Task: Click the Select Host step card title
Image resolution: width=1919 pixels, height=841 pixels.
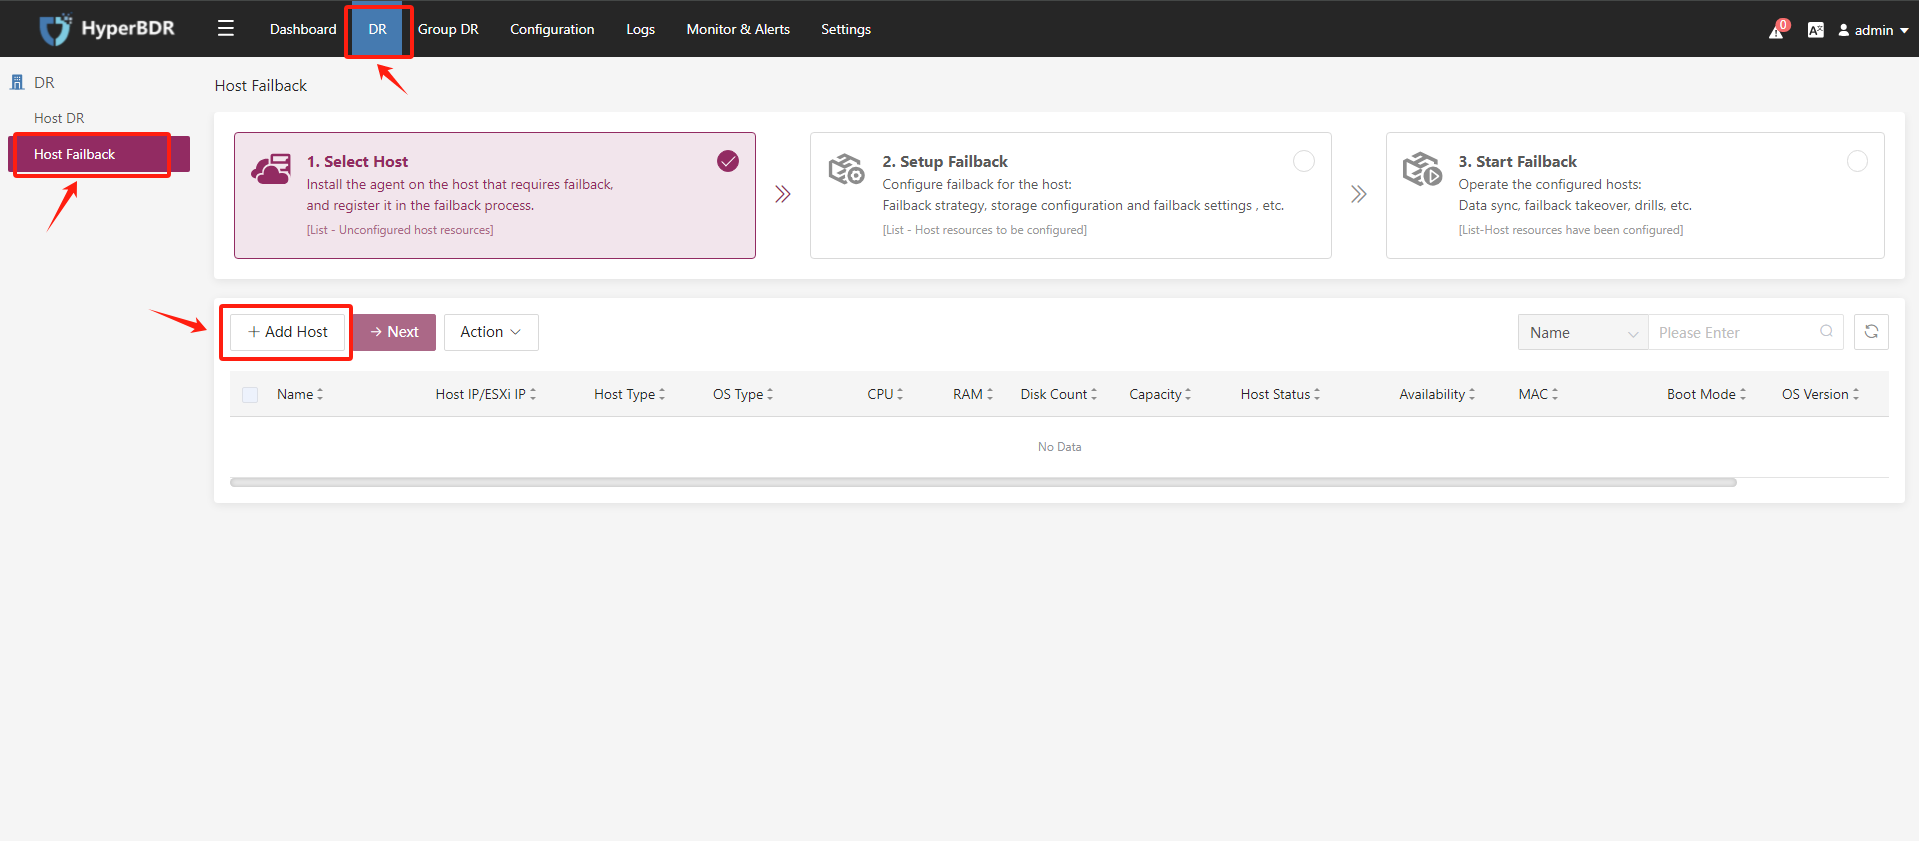Action: click(x=357, y=161)
